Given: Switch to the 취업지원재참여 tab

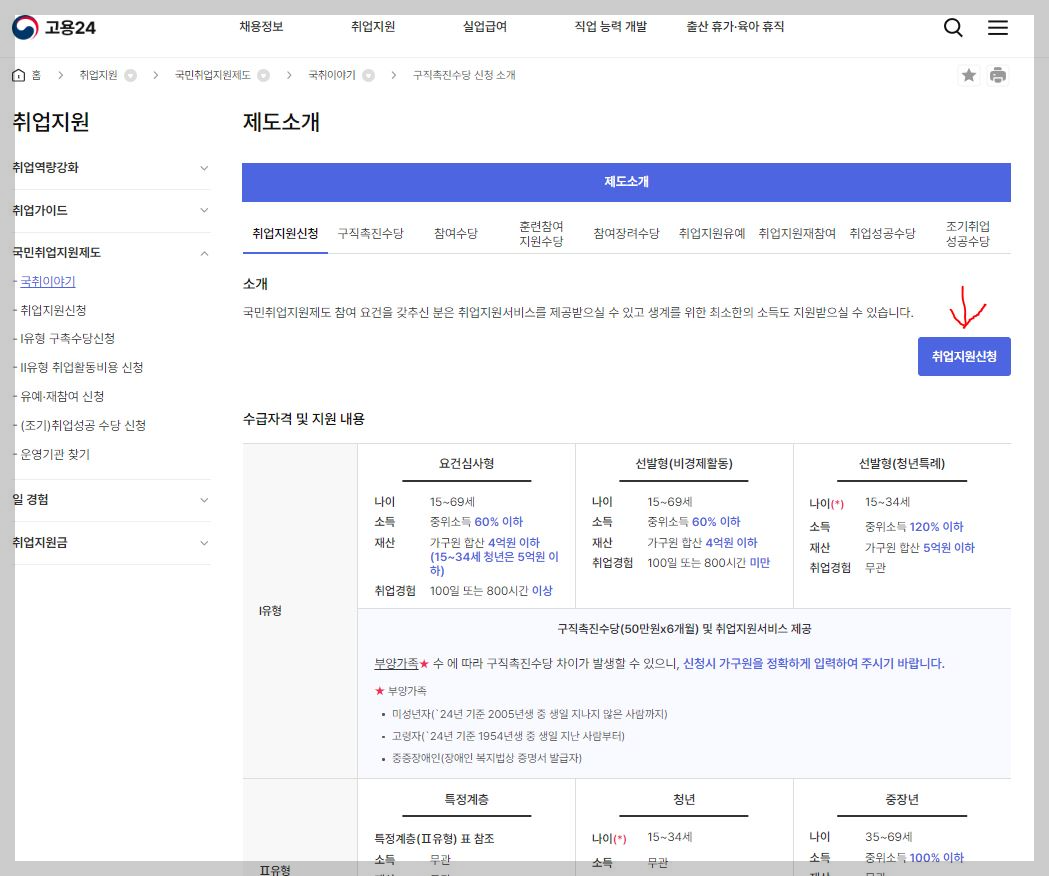Looking at the screenshot, I should click(797, 234).
